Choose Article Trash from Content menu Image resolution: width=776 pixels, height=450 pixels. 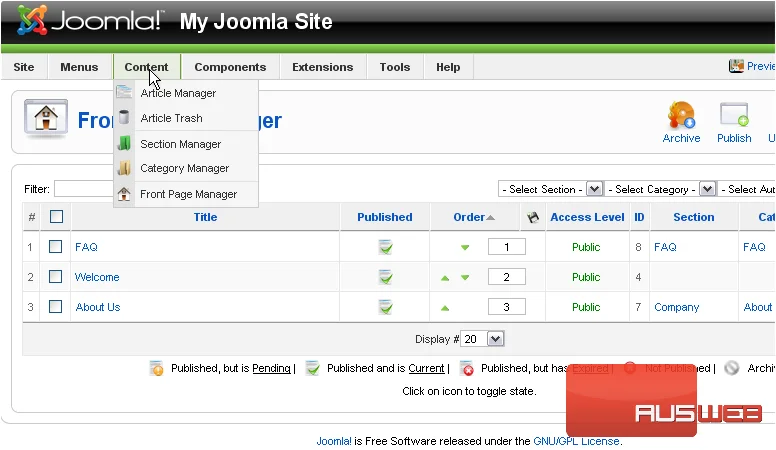(x=186, y=118)
